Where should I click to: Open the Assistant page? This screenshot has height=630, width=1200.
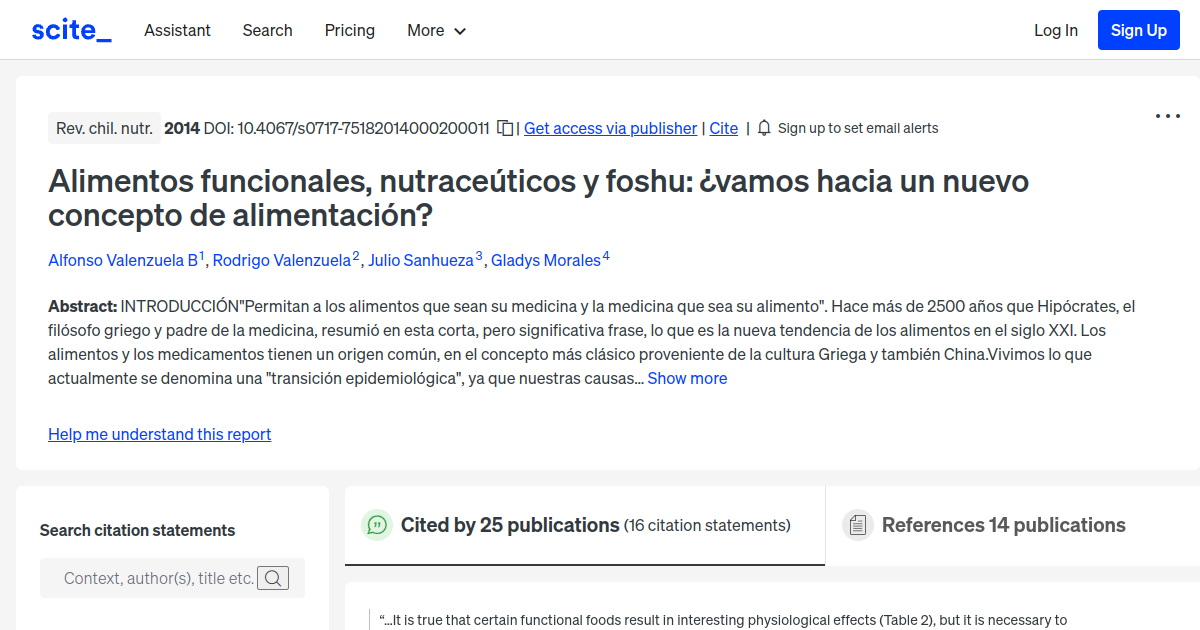point(177,31)
